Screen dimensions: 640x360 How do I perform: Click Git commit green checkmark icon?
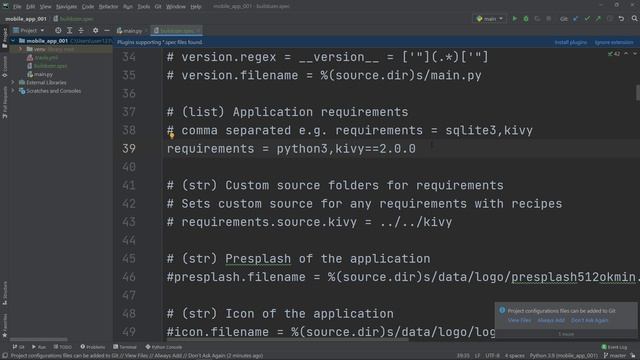point(587,19)
